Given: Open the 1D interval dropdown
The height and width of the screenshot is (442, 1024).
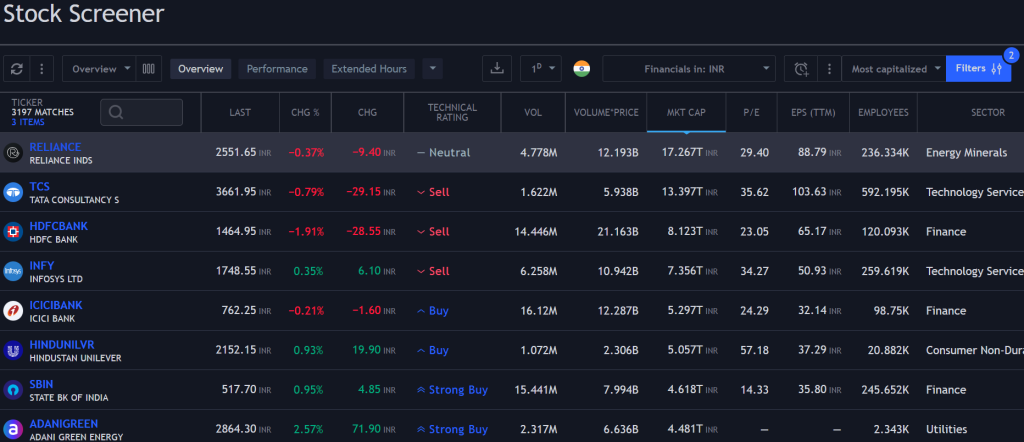Looking at the screenshot, I should point(541,69).
